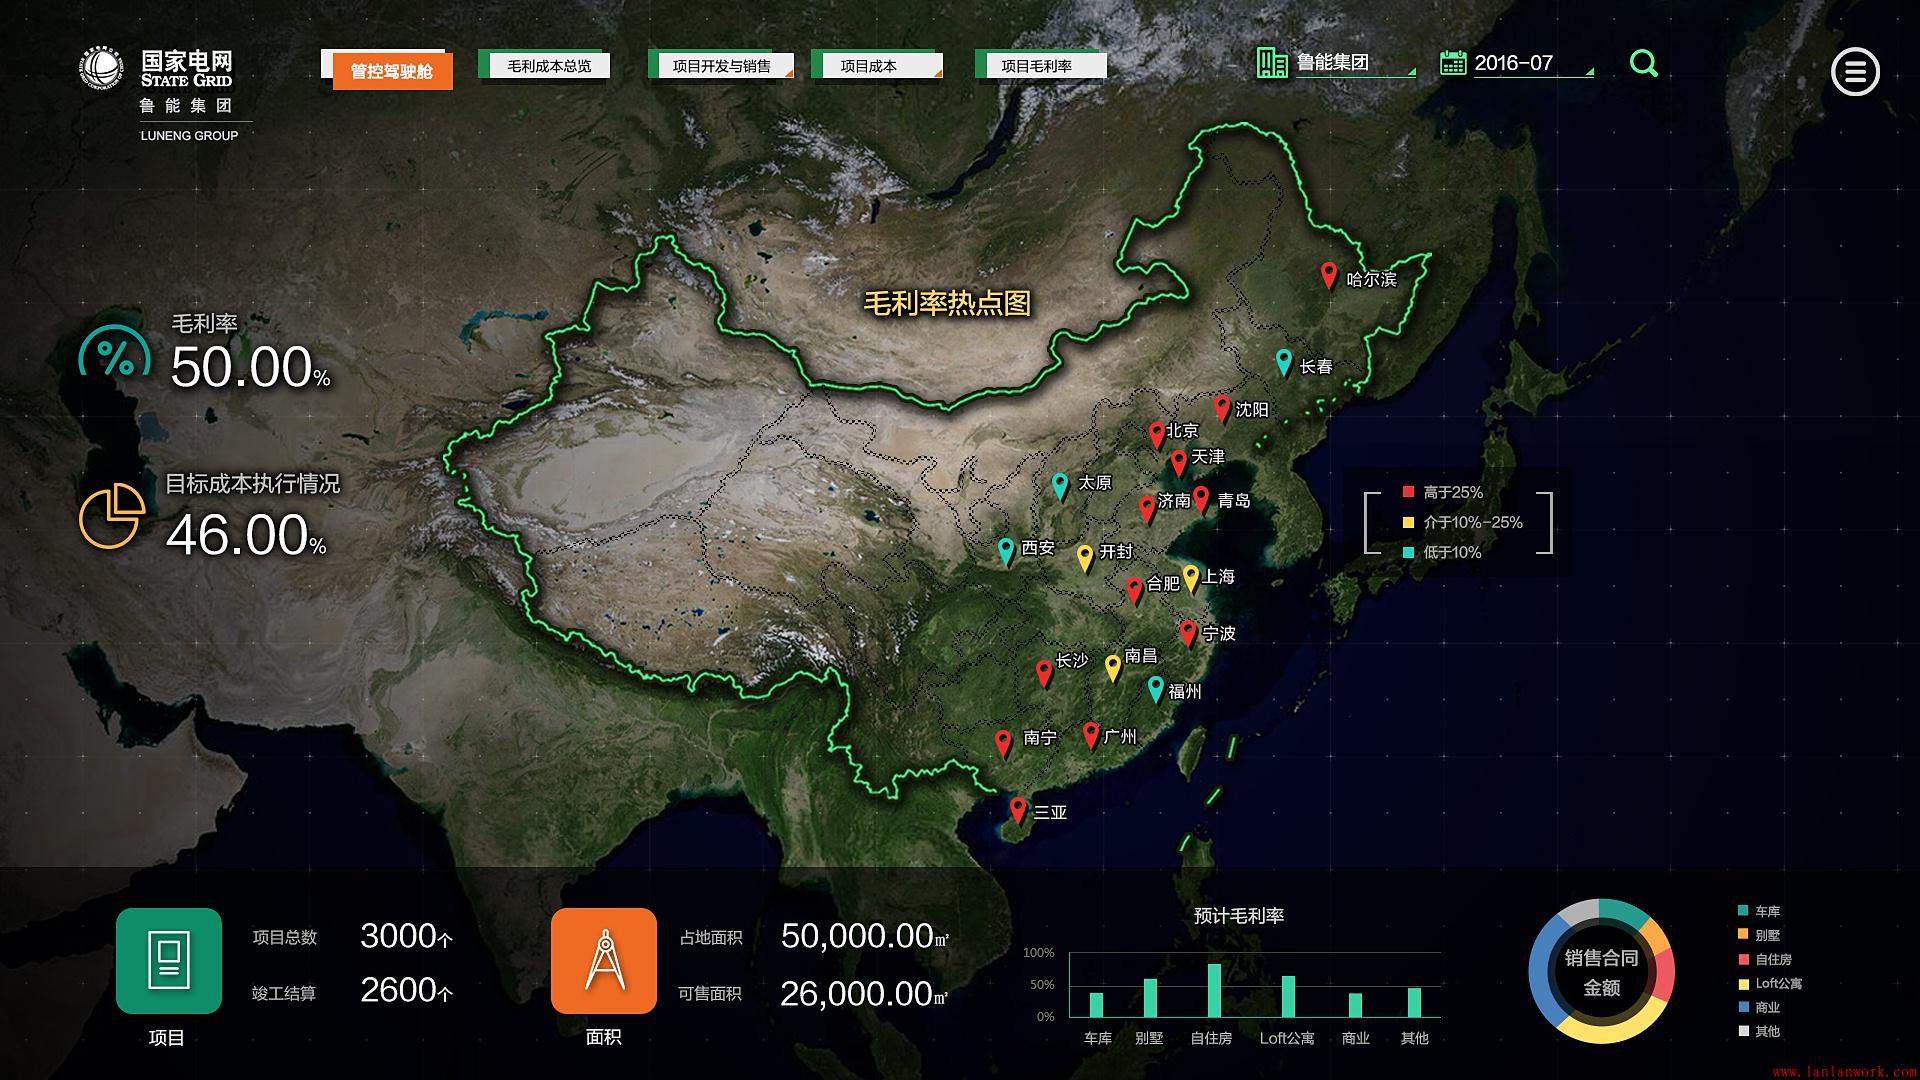1920x1080 pixels.
Task: Open the hamburger menu icon
Action: pyautogui.click(x=1855, y=72)
